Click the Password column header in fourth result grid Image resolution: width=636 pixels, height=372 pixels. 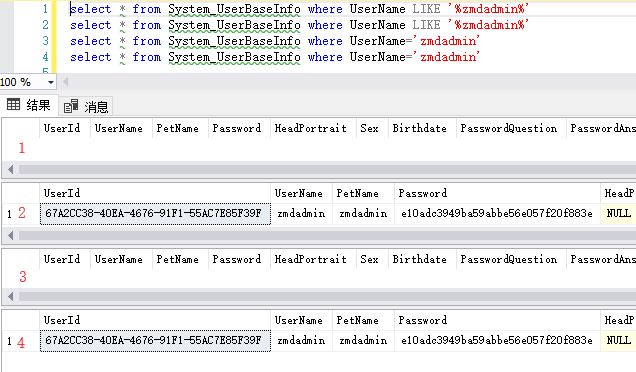(x=497, y=320)
